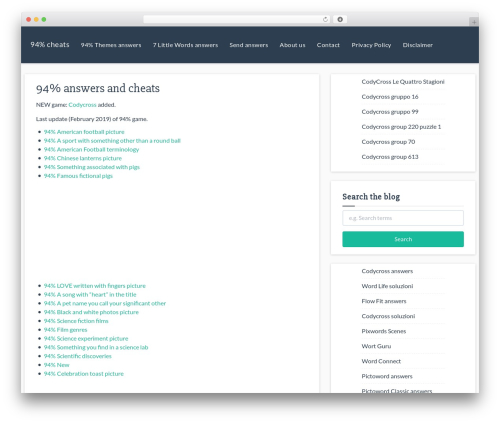Open Pixwords Scenes
500x423 pixels.
[x=384, y=331]
